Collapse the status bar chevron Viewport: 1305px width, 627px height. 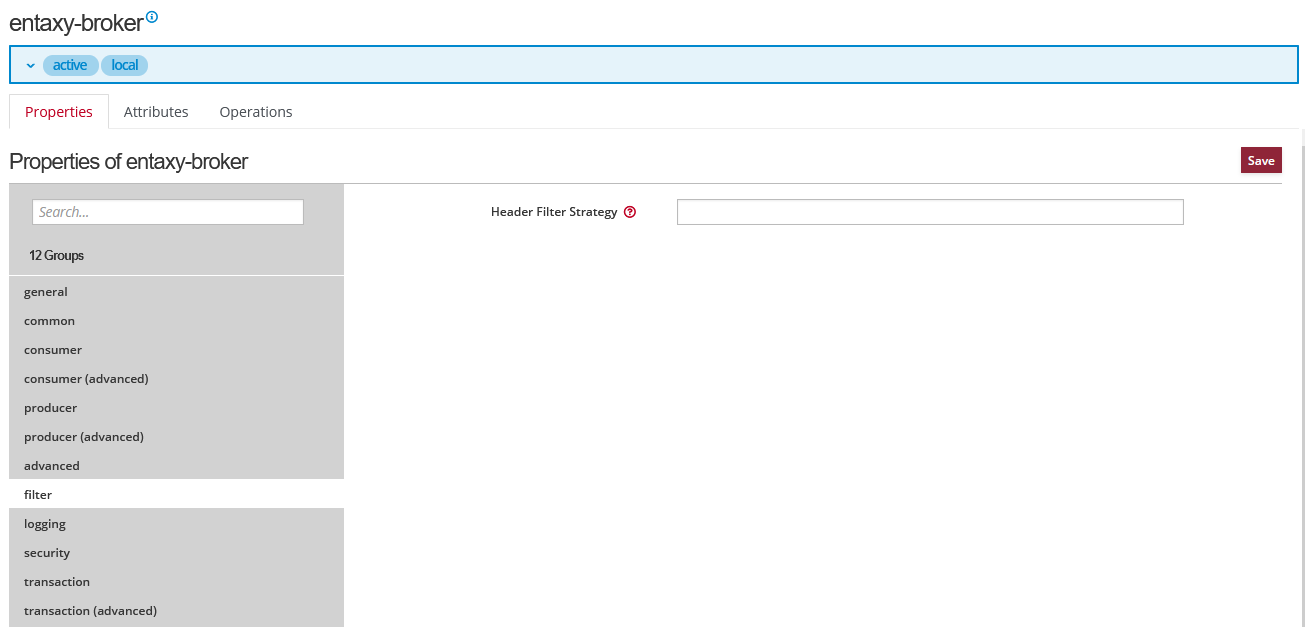click(x=30, y=66)
